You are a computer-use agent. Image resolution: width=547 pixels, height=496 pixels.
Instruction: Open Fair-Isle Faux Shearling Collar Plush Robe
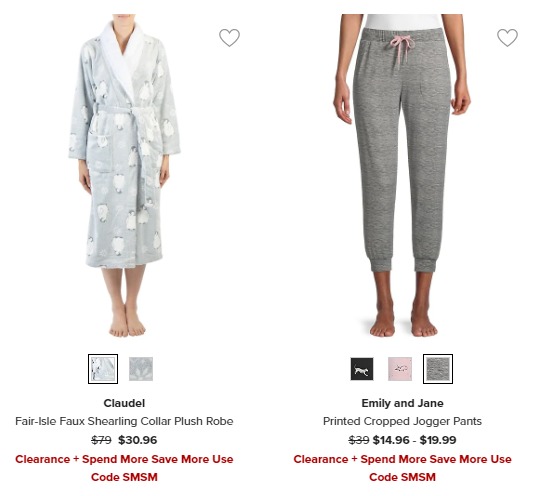tap(124, 421)
